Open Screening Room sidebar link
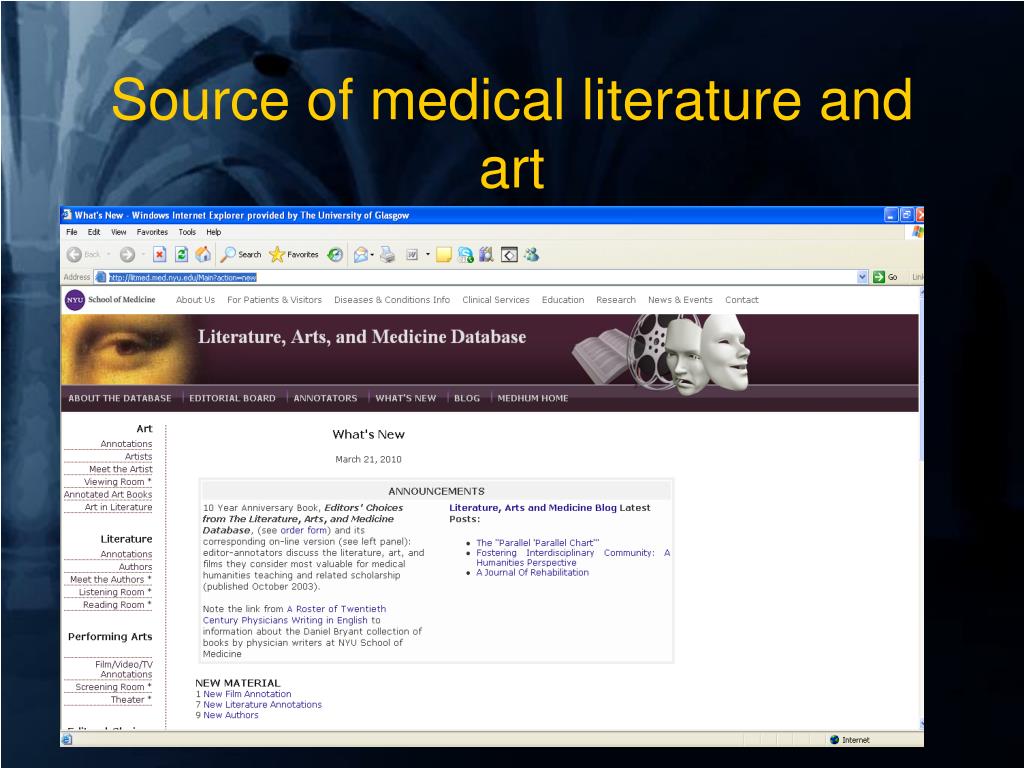1024x768 pixels. [x=113, y=686]
